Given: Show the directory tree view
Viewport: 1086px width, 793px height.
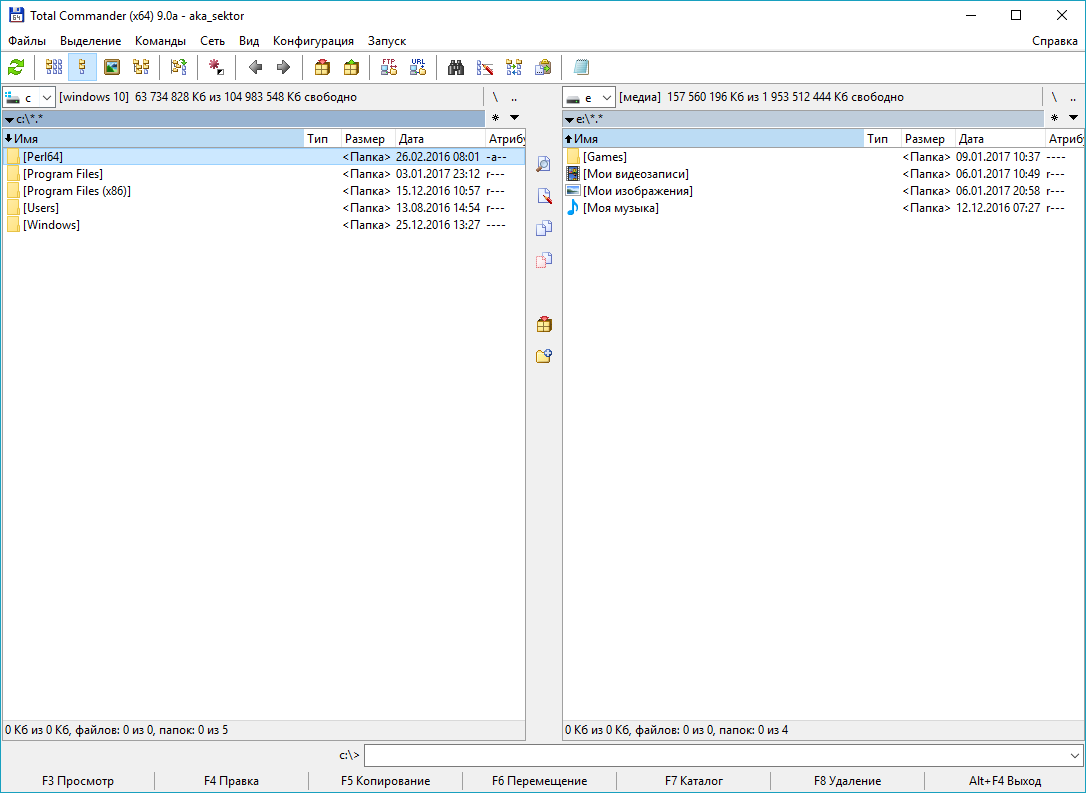Looking at the screenshot, I should (x=141, y=67).
